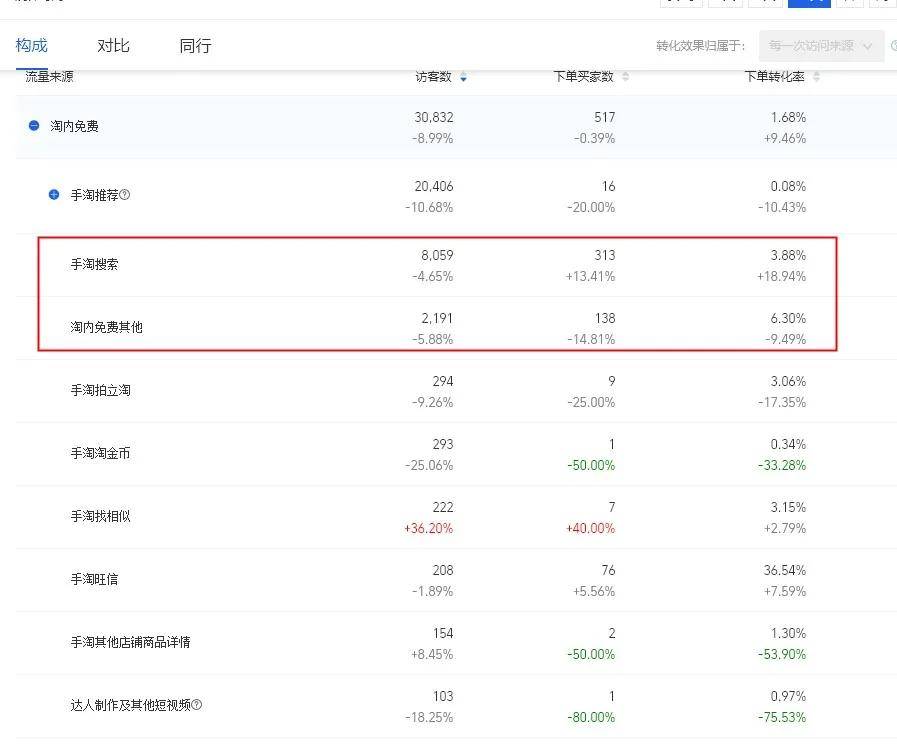Click the 手淘搜索 source name
The height and width of the screenshot is (747, 897).
pyautogui.click(x=94, y=264)
